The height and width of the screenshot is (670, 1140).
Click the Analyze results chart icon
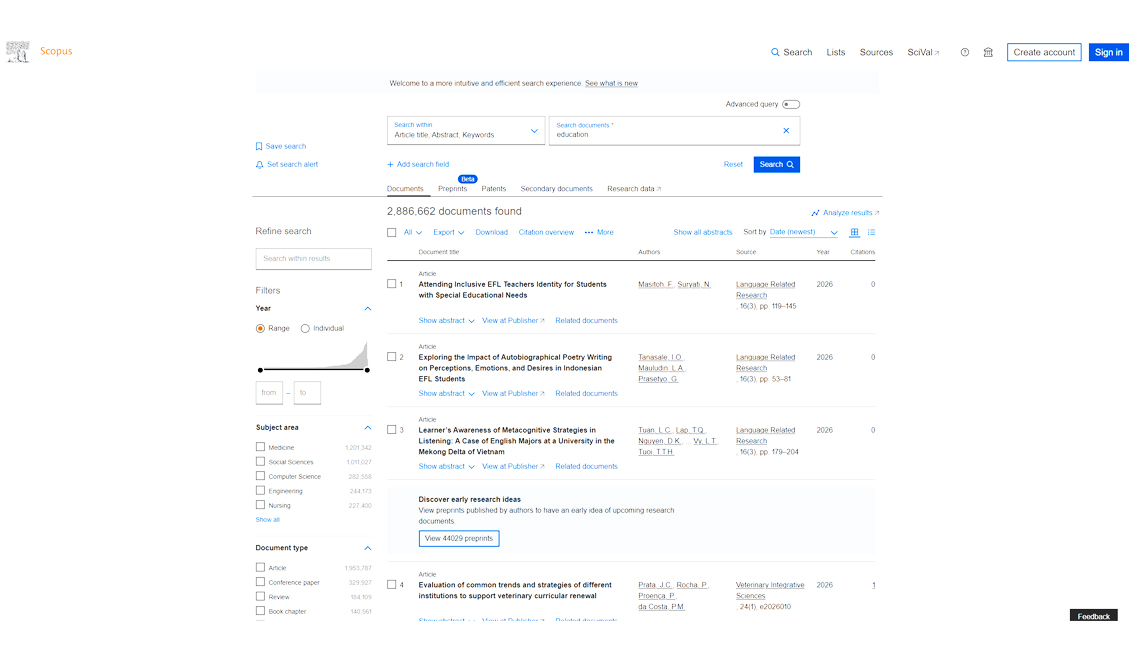point(815,213)
